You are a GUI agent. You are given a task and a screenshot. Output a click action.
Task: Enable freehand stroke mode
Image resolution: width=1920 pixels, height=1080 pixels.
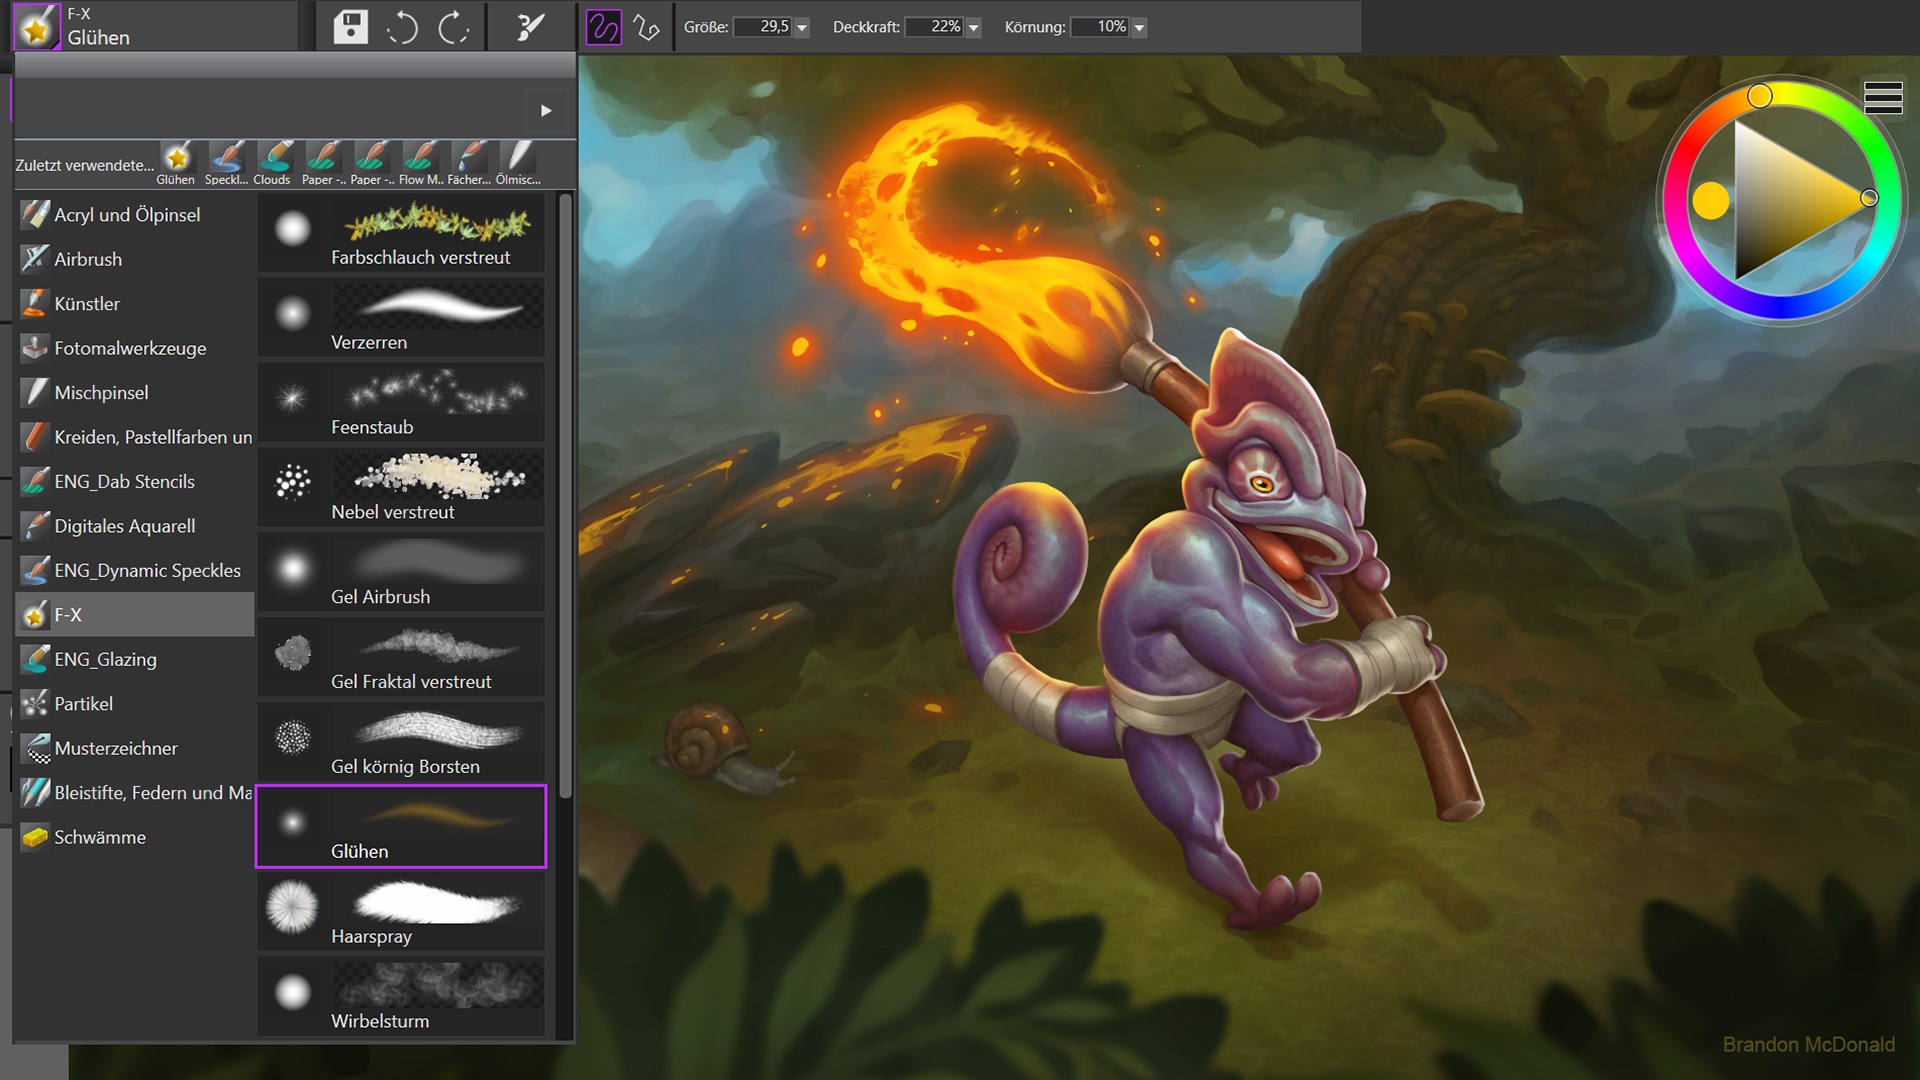[x=603, y=27]
